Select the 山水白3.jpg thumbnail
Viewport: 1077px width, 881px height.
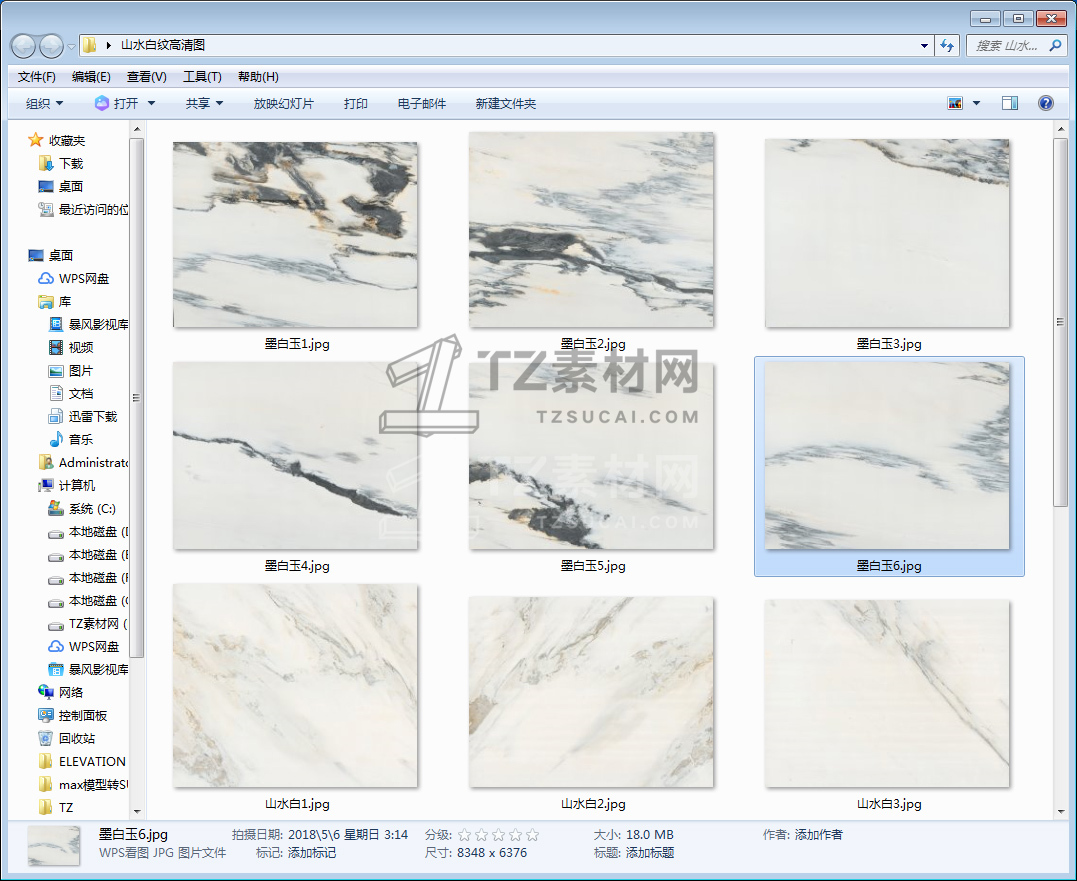[x=887, y=694]
